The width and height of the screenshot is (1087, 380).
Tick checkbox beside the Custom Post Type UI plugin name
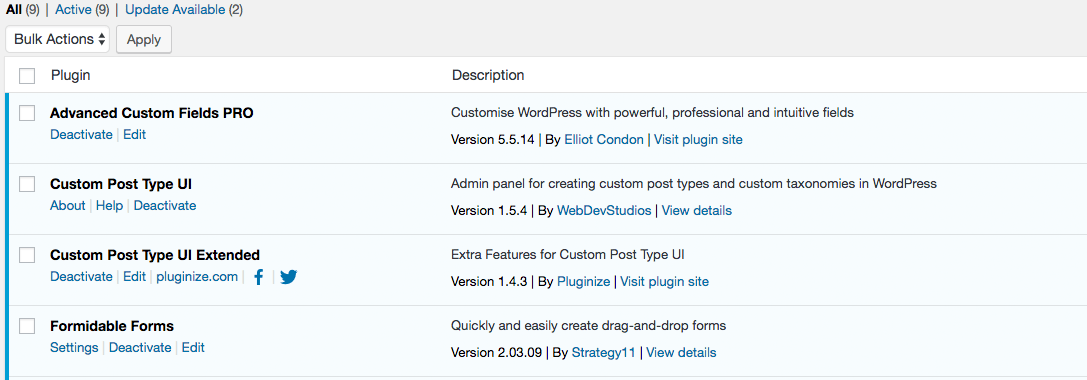tap(27, 184)
